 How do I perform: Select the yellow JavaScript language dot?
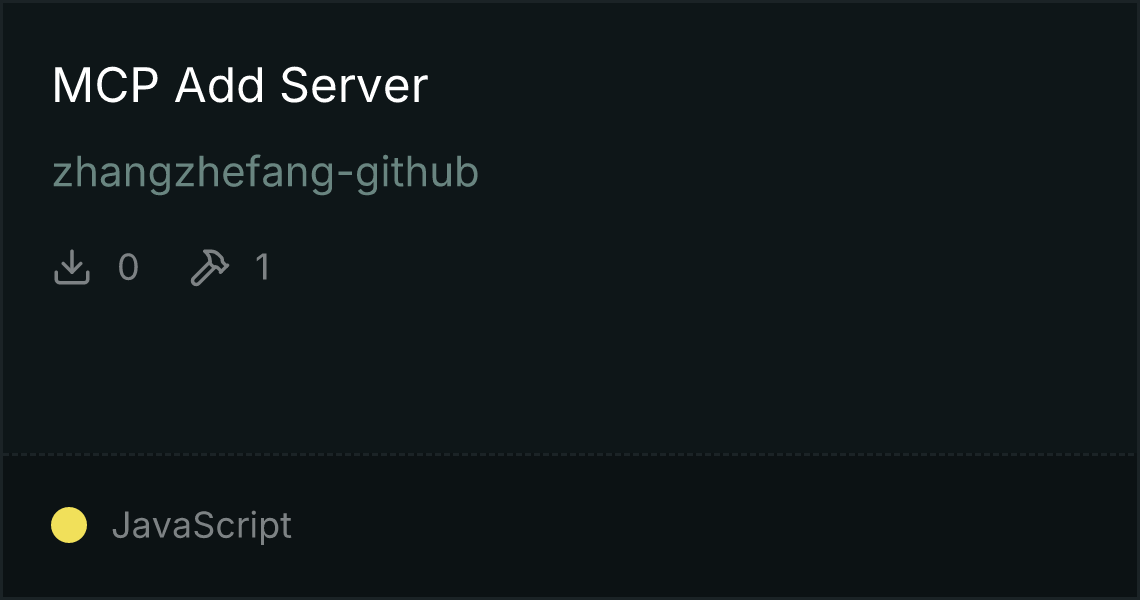69,525
